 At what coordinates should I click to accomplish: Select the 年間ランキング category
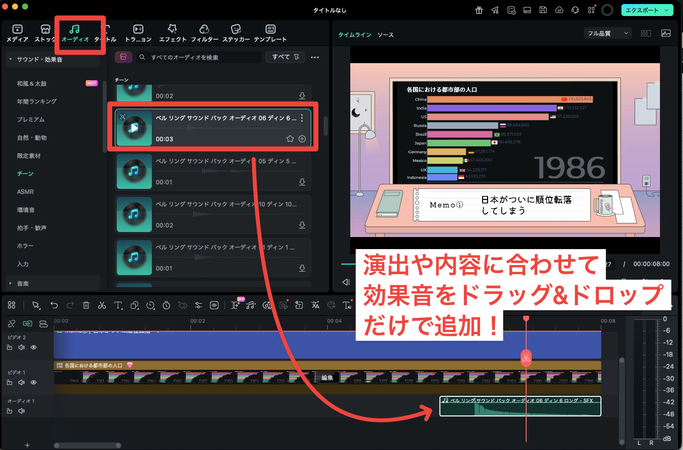coord(37,102)
